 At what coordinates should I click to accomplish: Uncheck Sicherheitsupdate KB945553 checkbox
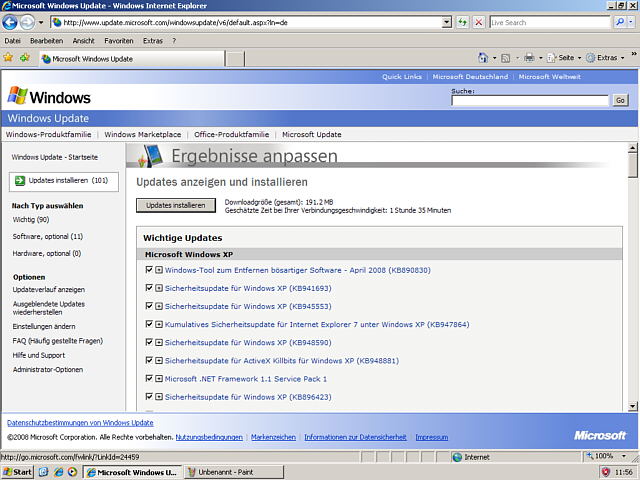(149, 306)
